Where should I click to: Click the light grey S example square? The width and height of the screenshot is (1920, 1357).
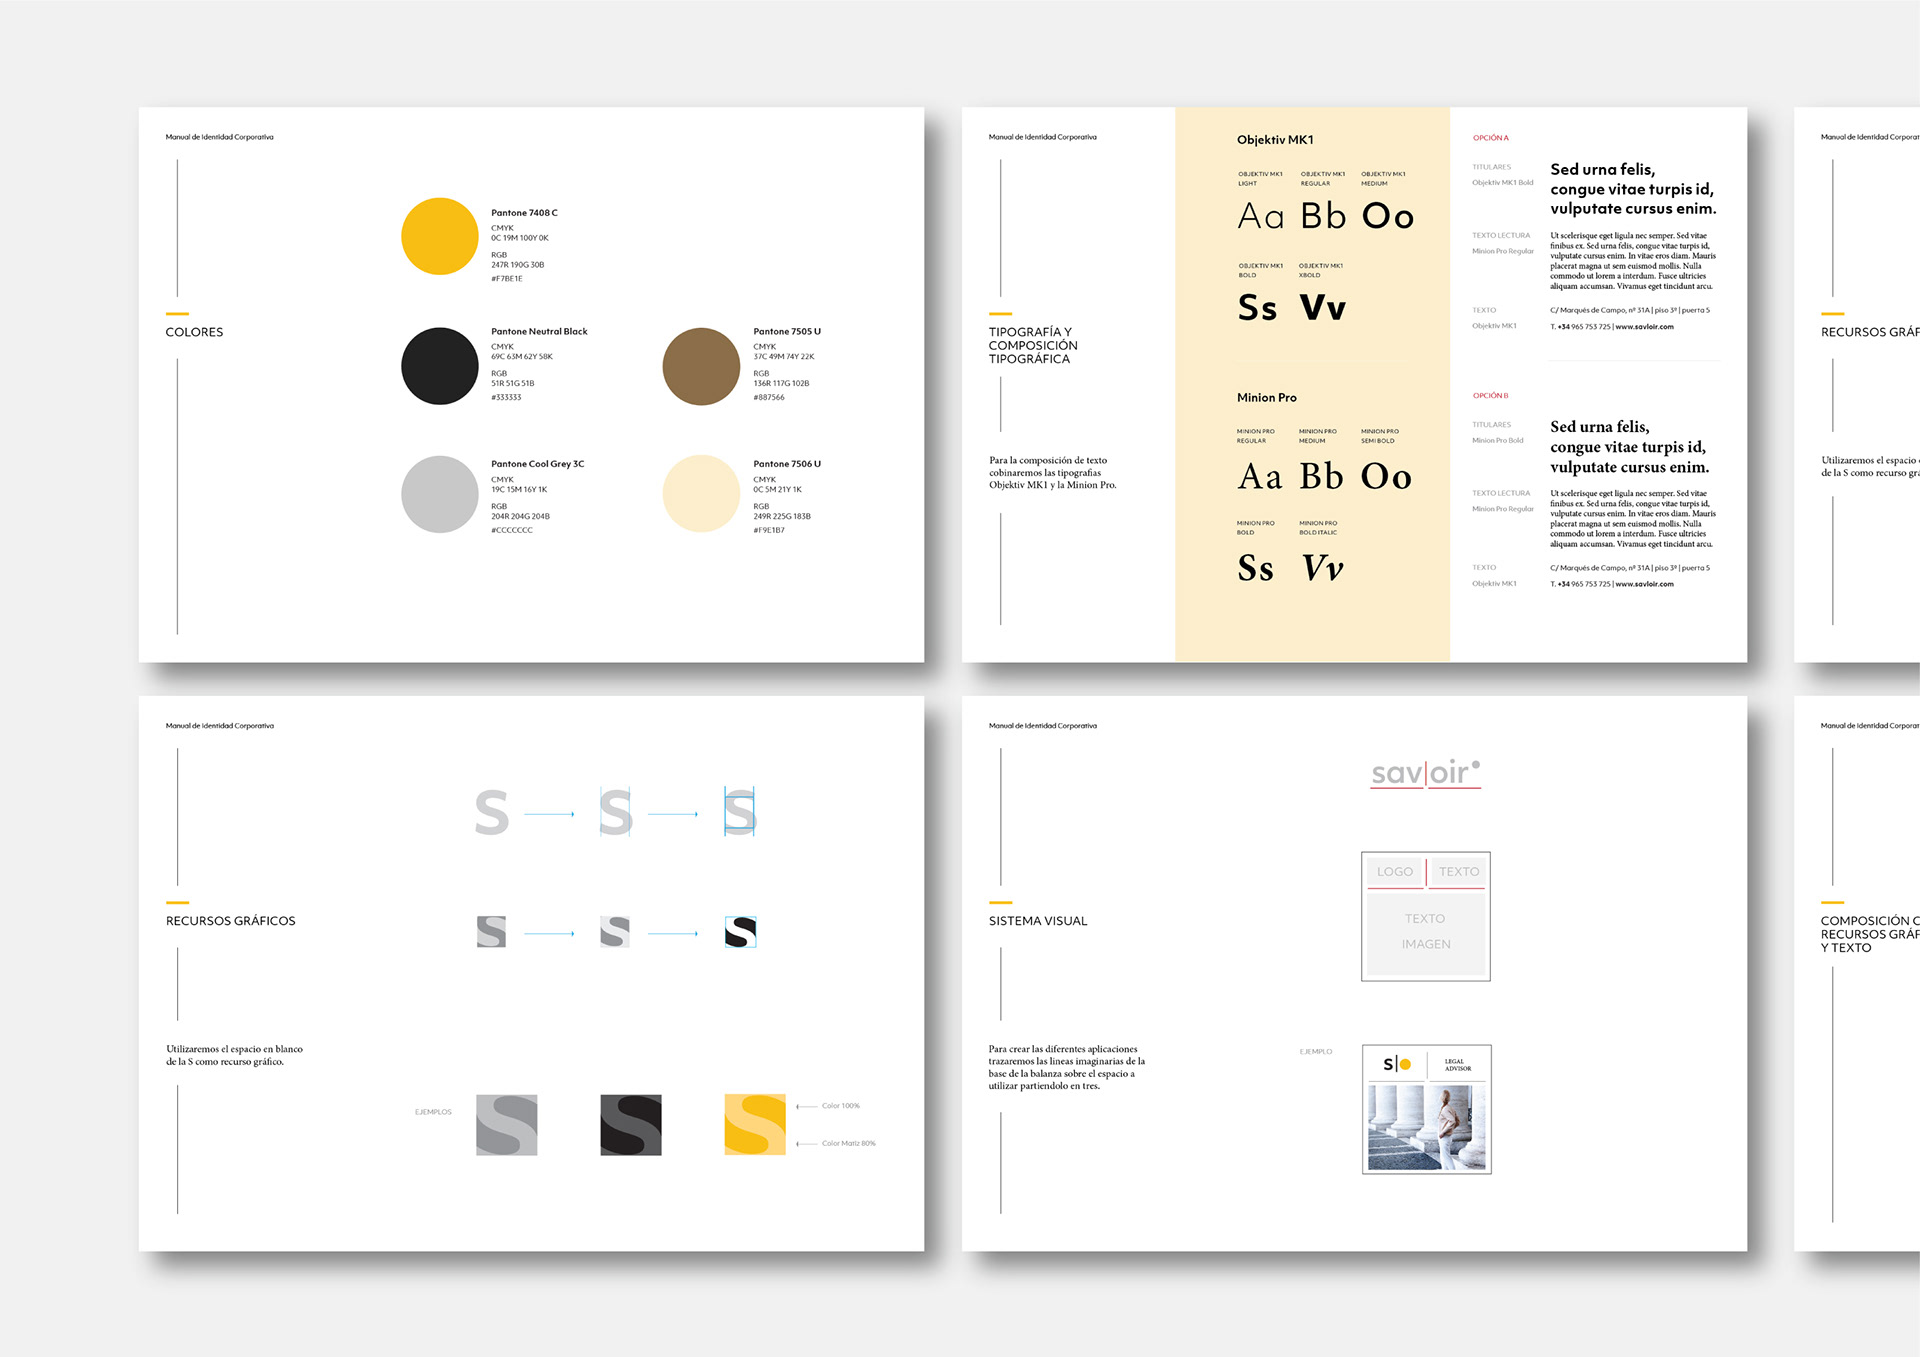click(506, 1125)
